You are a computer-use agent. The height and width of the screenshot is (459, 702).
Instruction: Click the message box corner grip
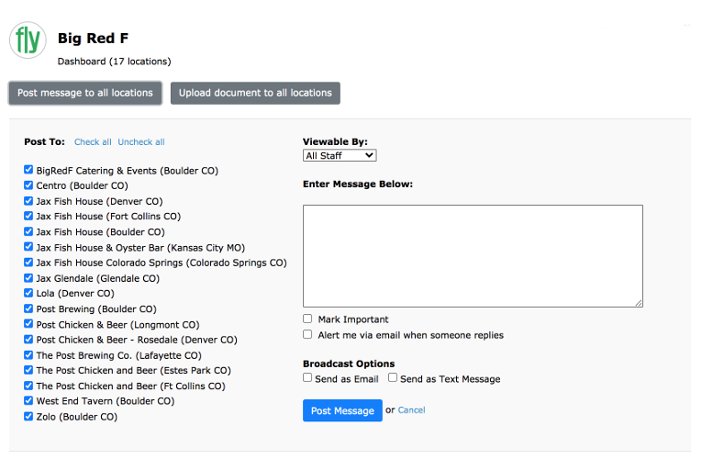point(638,303)
